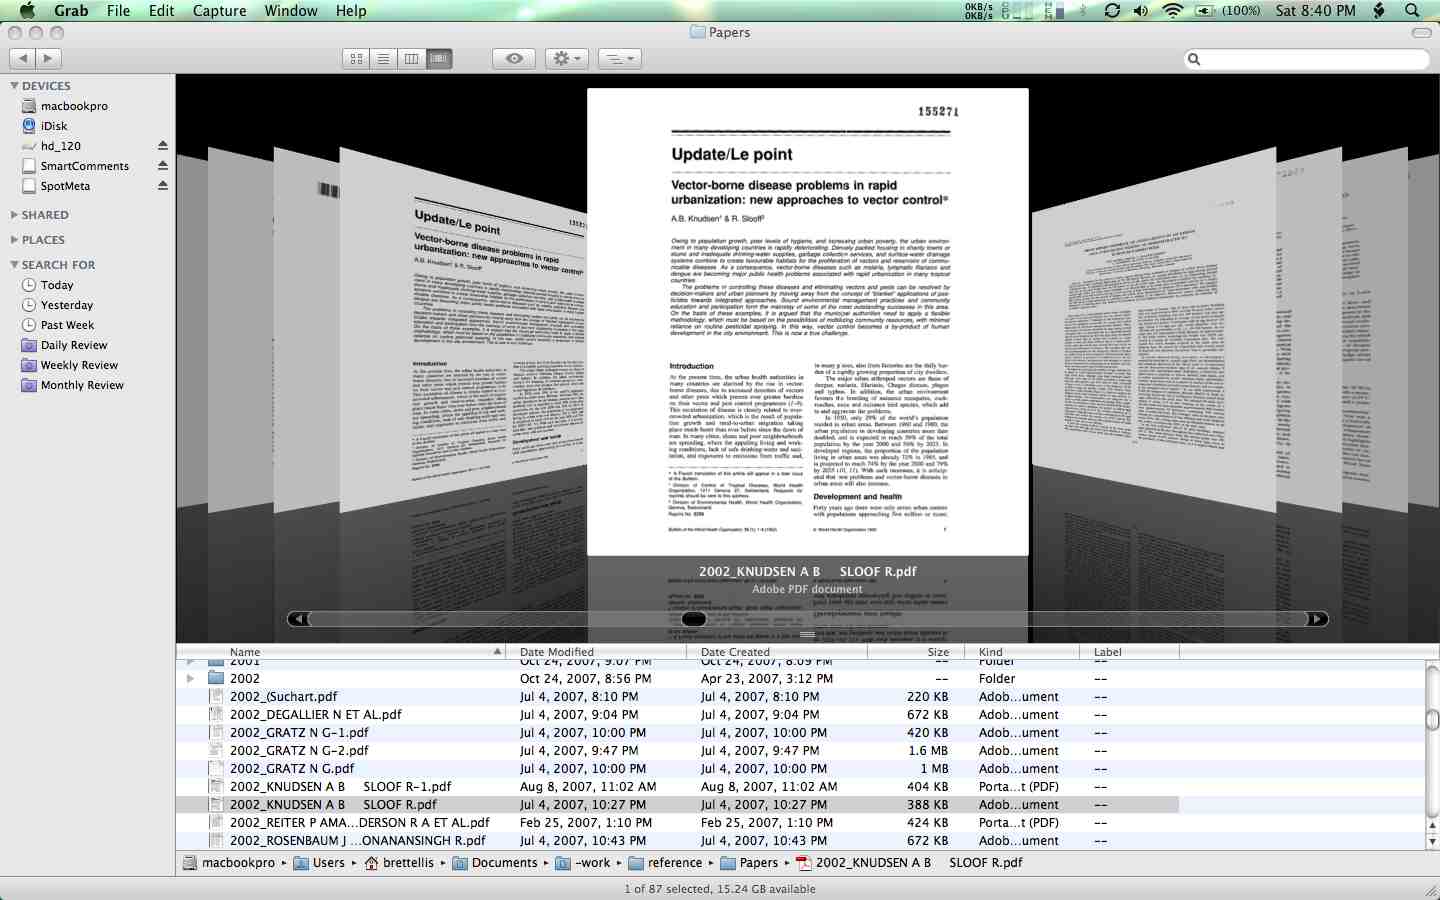
Task: Click Cover Flow scroll right arrow
Action: pos(1318,619)
